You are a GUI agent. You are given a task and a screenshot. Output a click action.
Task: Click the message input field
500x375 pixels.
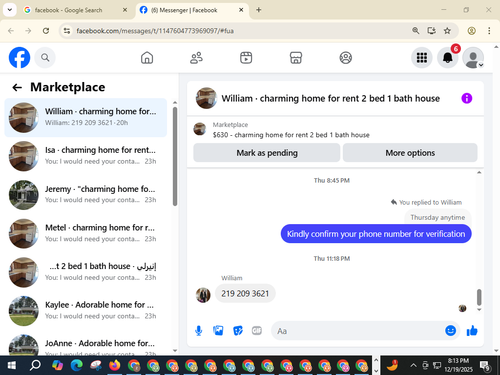[358, 331]
